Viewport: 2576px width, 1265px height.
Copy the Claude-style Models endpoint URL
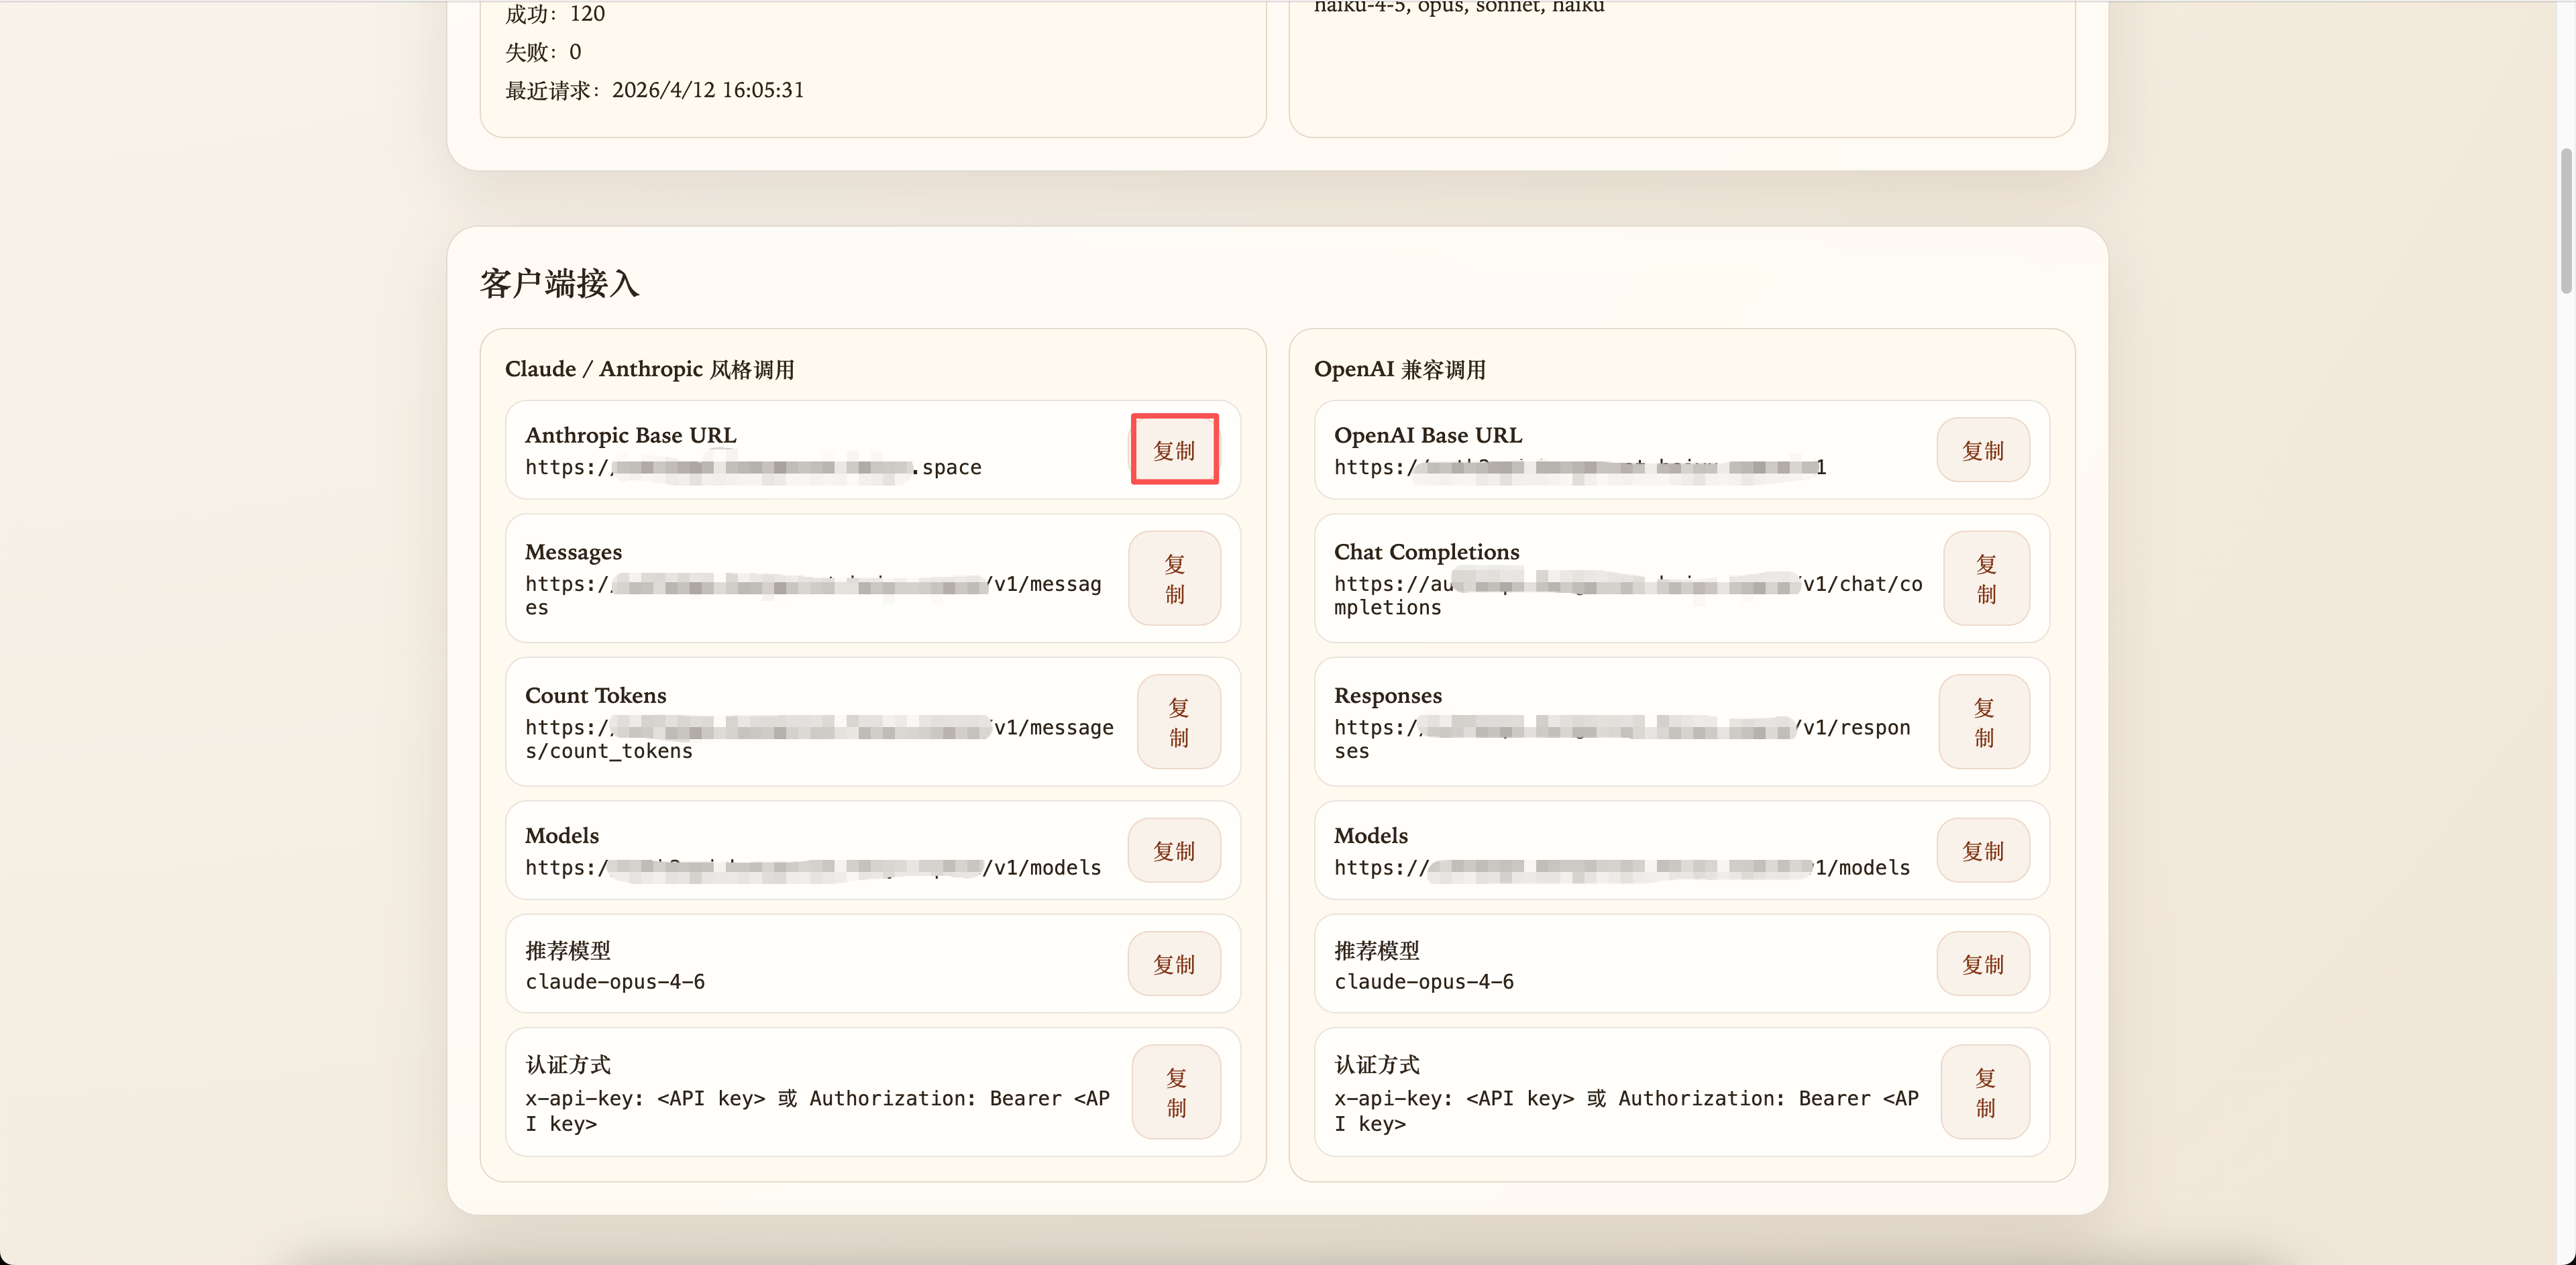1174,851
